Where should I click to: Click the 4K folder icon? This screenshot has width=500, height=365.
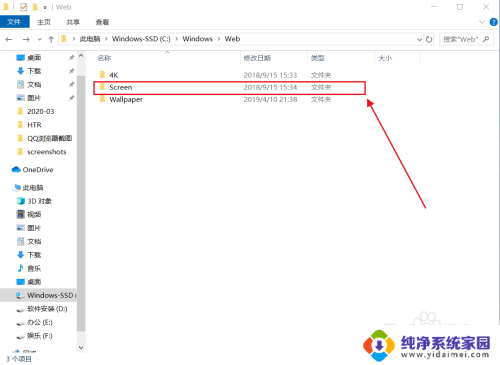pos(102,75)
